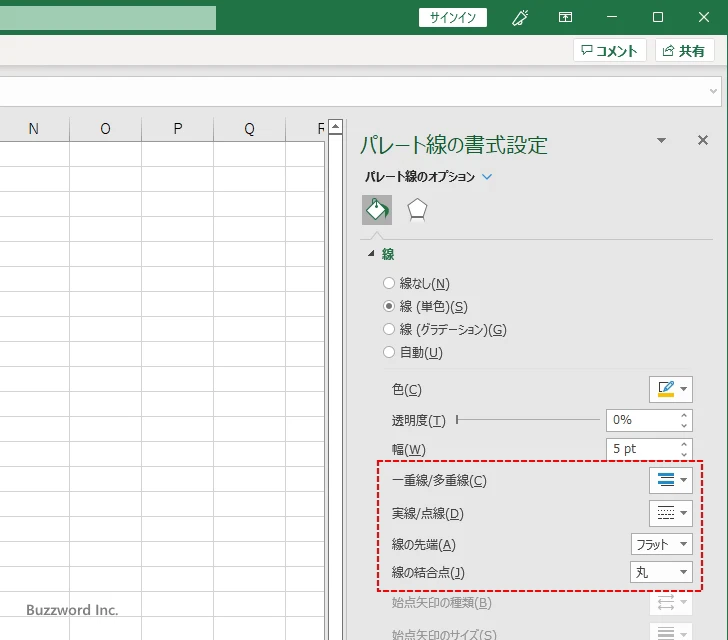Open the 始点矢印のサイズ arrow size dropdown

click(x=671, y=632)
